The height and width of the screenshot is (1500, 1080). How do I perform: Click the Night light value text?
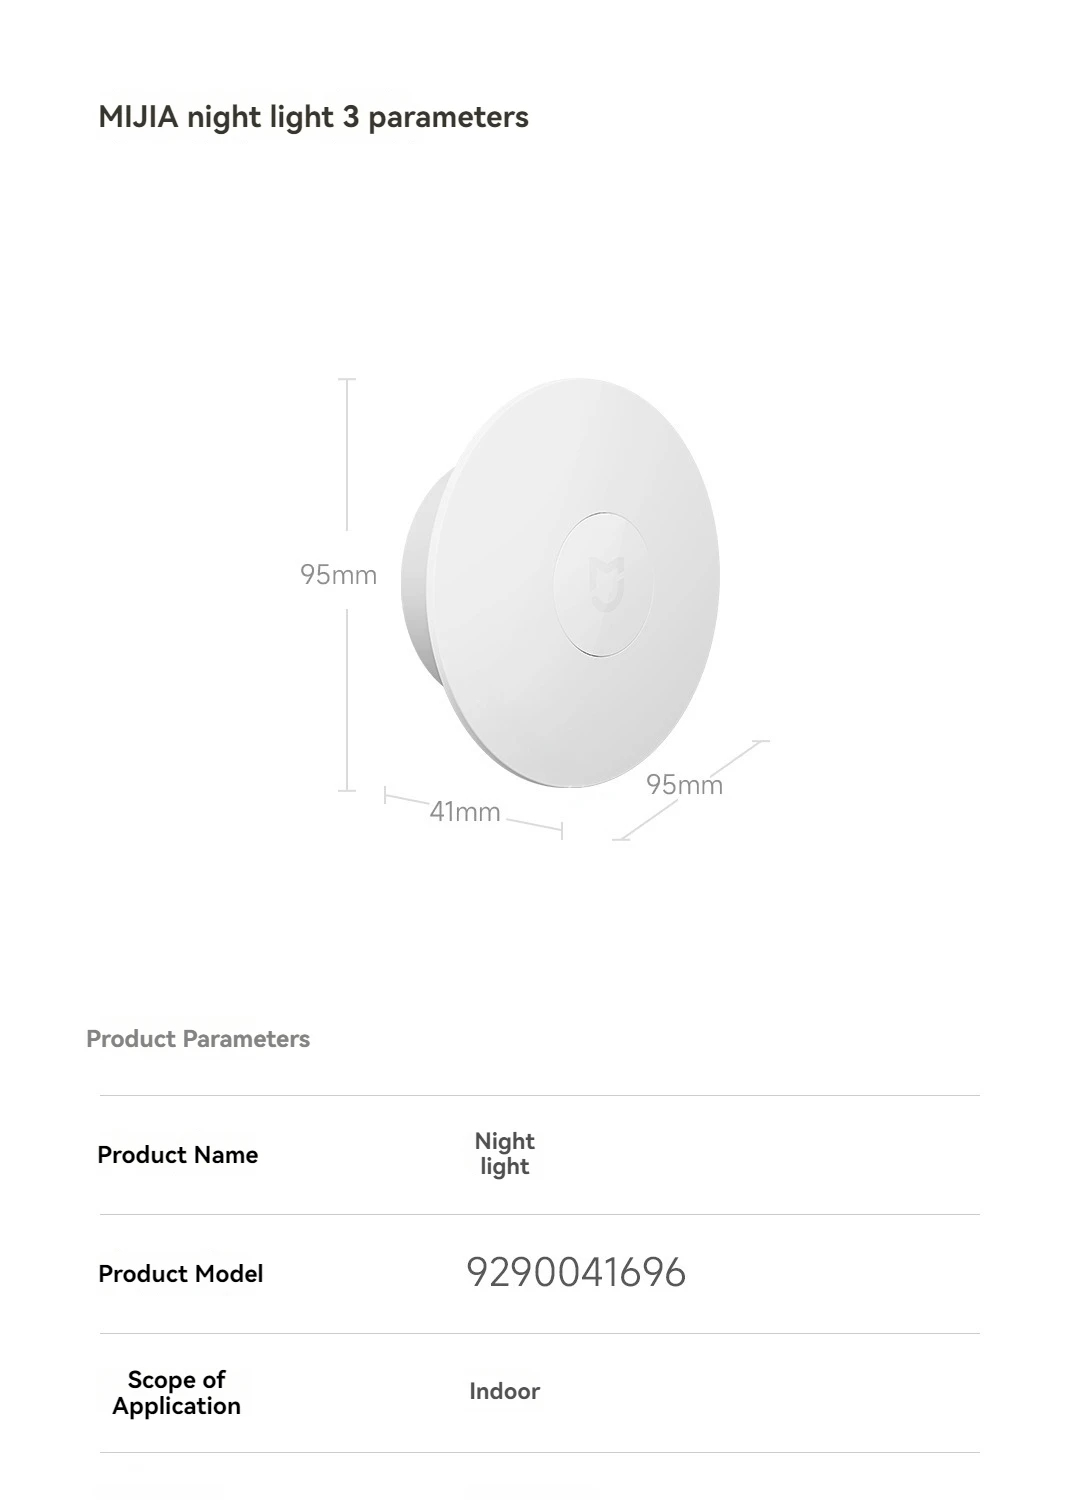click(505, 1154)
